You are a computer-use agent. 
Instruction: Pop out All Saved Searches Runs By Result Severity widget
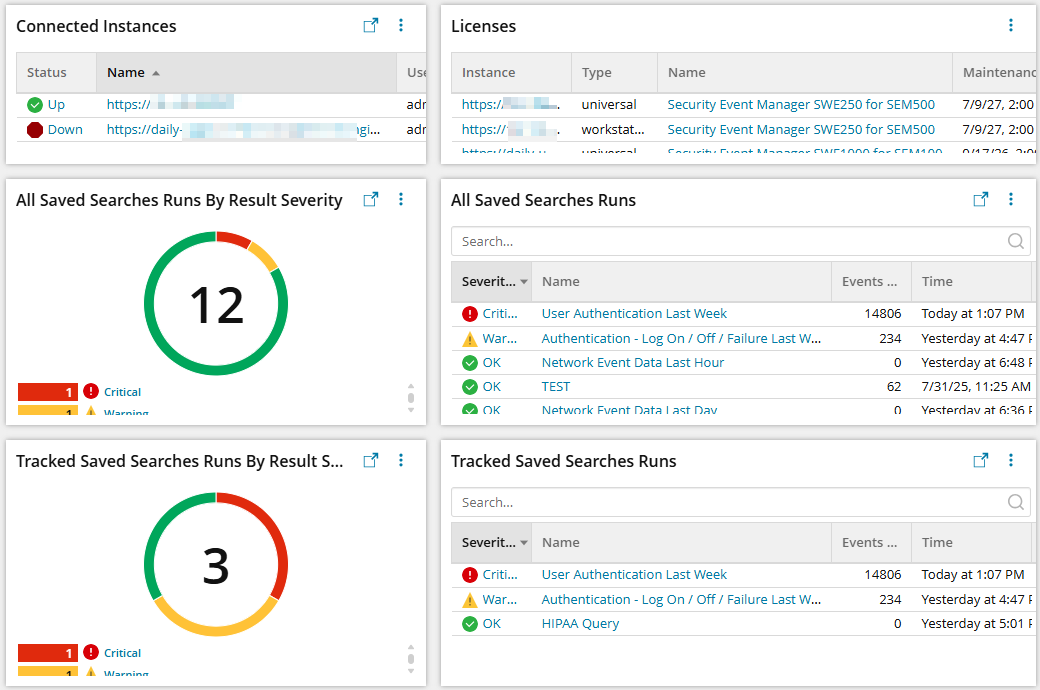(371, 200)
